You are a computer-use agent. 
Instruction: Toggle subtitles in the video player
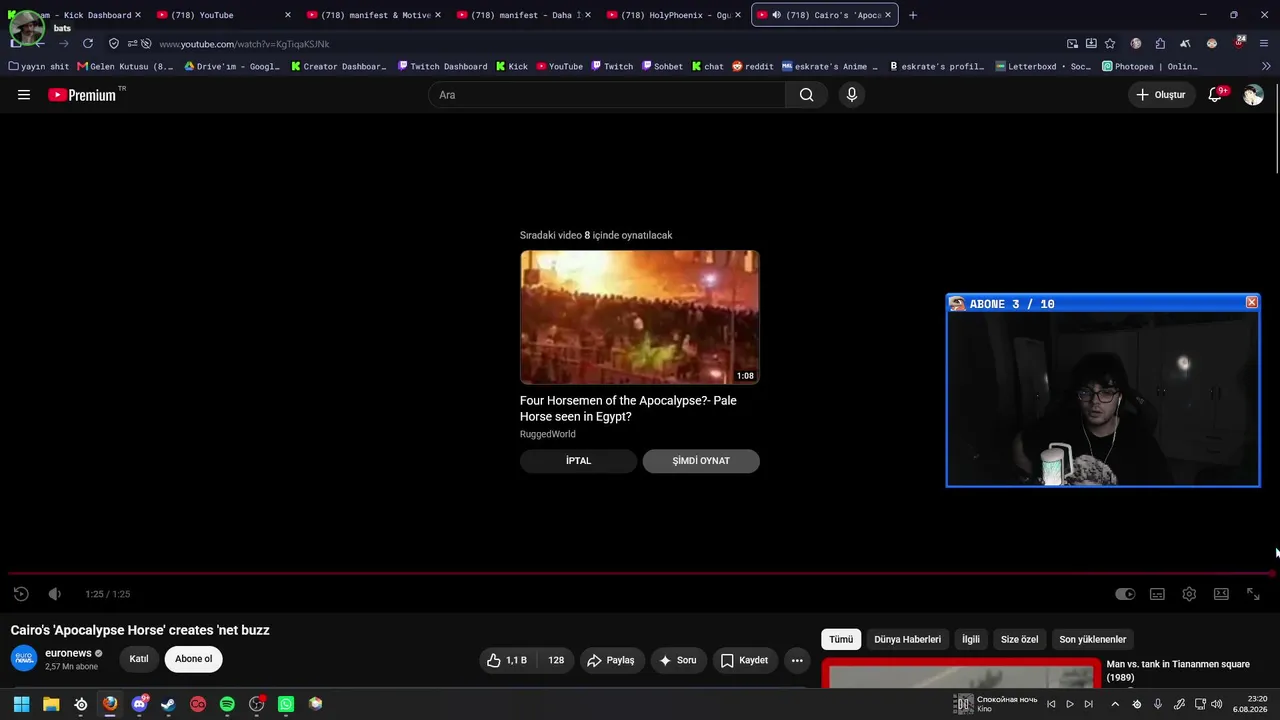[1157, 594]
